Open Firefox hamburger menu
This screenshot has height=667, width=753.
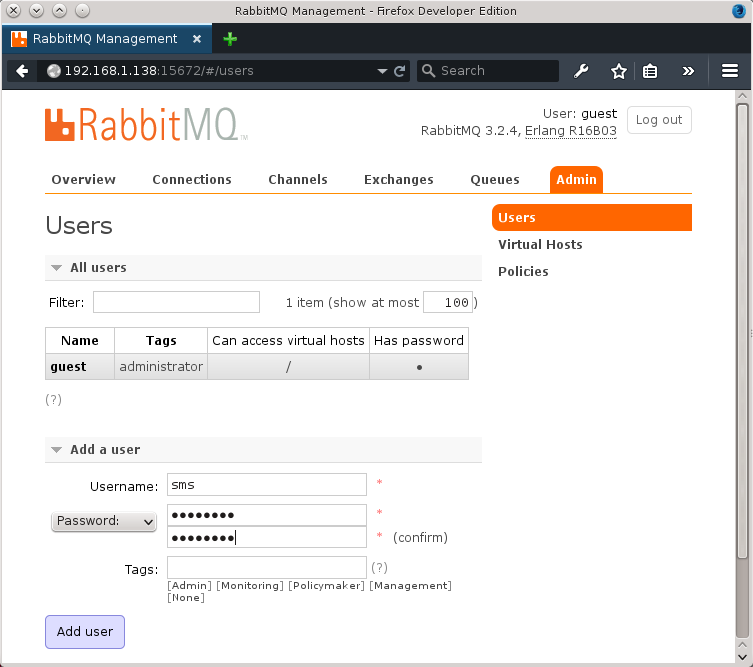pos(729,71)
